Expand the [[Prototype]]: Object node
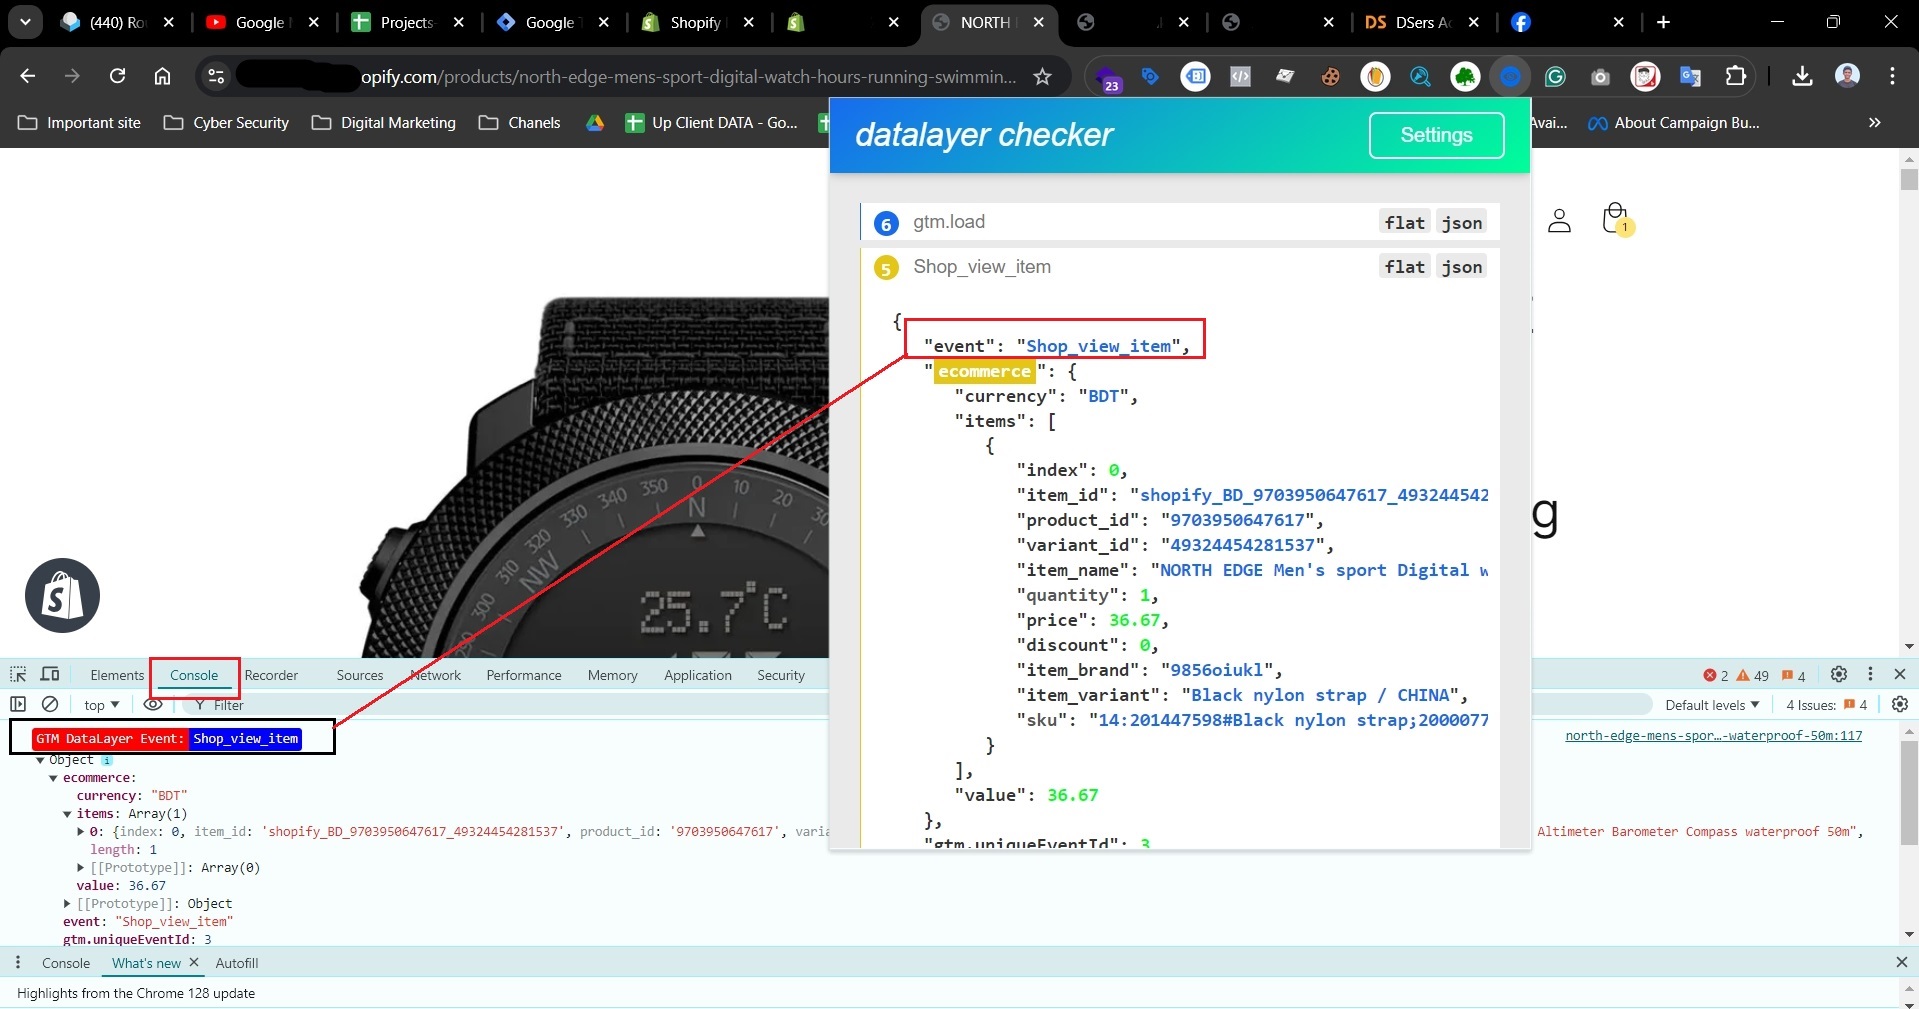 click(67, 904)
